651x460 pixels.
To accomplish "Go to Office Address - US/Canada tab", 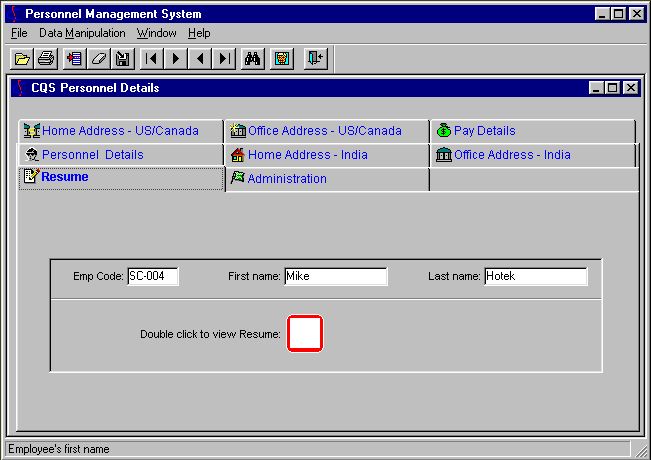I will click(324, 131).
